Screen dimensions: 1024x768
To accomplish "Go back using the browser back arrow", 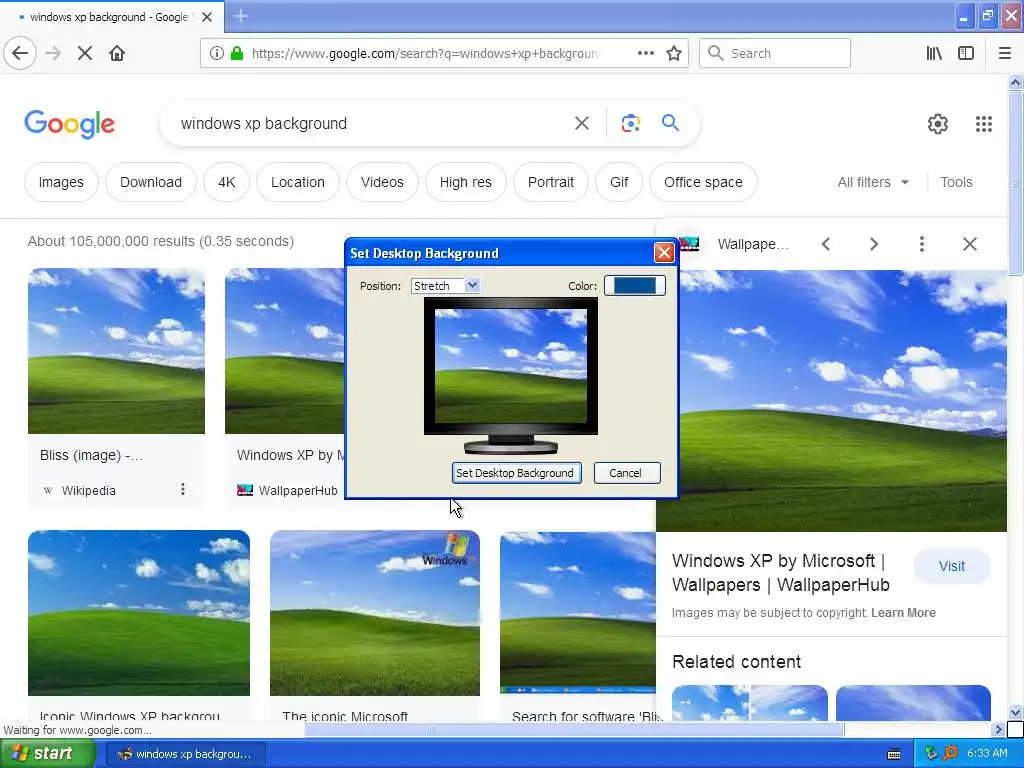I will [20, 53].
